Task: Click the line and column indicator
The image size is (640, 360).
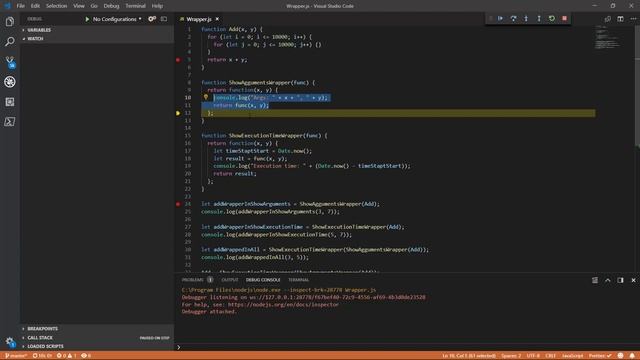Action: (x=469, y=356)
